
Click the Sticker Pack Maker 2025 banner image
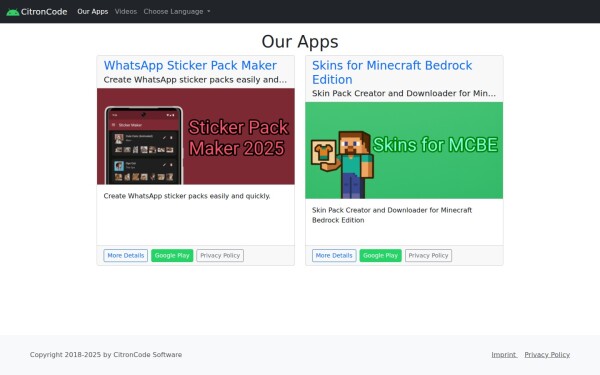pos(196,136)
